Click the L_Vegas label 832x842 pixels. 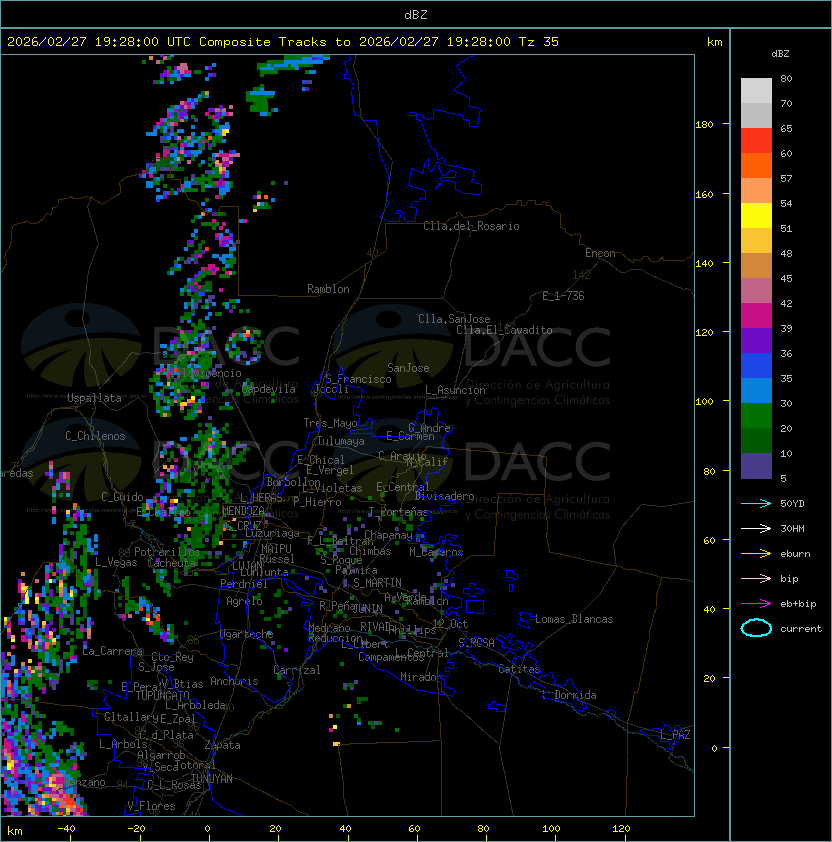tap(116, 562)
